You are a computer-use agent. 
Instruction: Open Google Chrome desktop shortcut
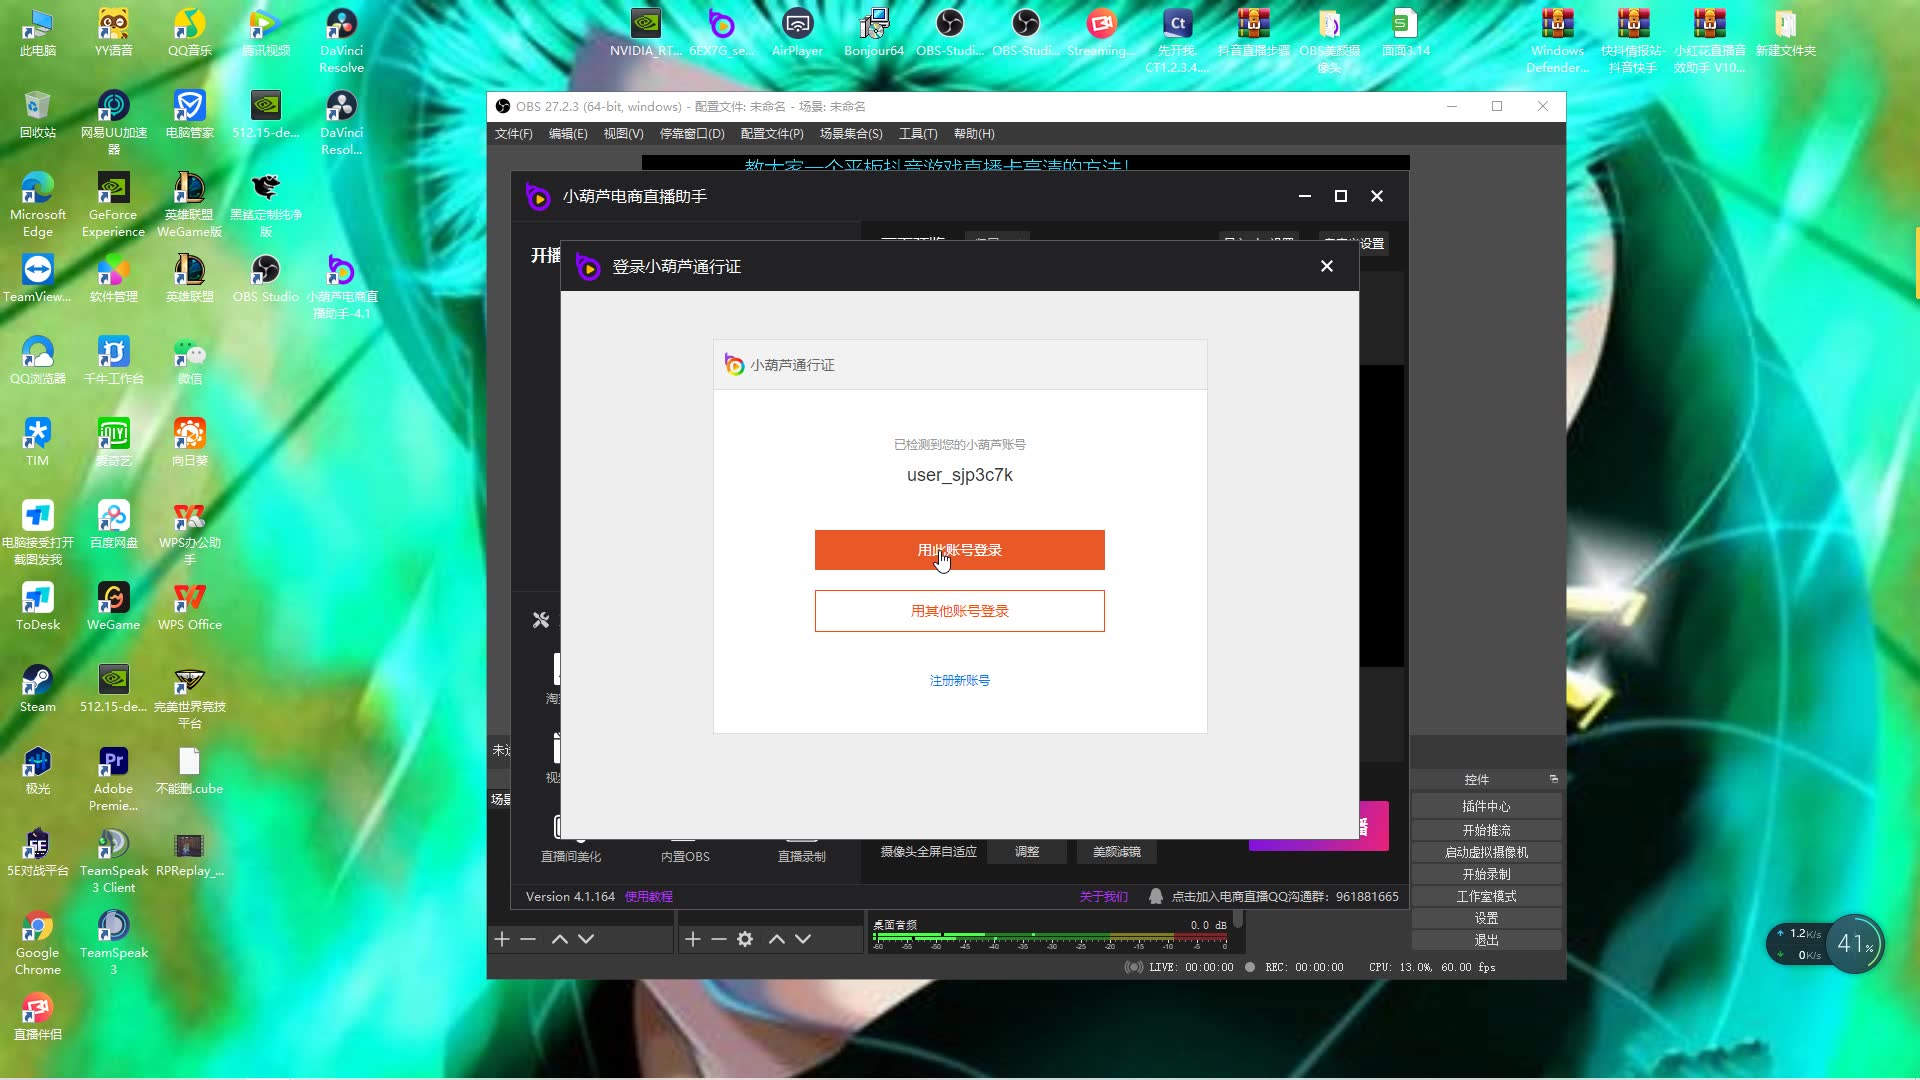pyautogui.click(x=38, y=942)
